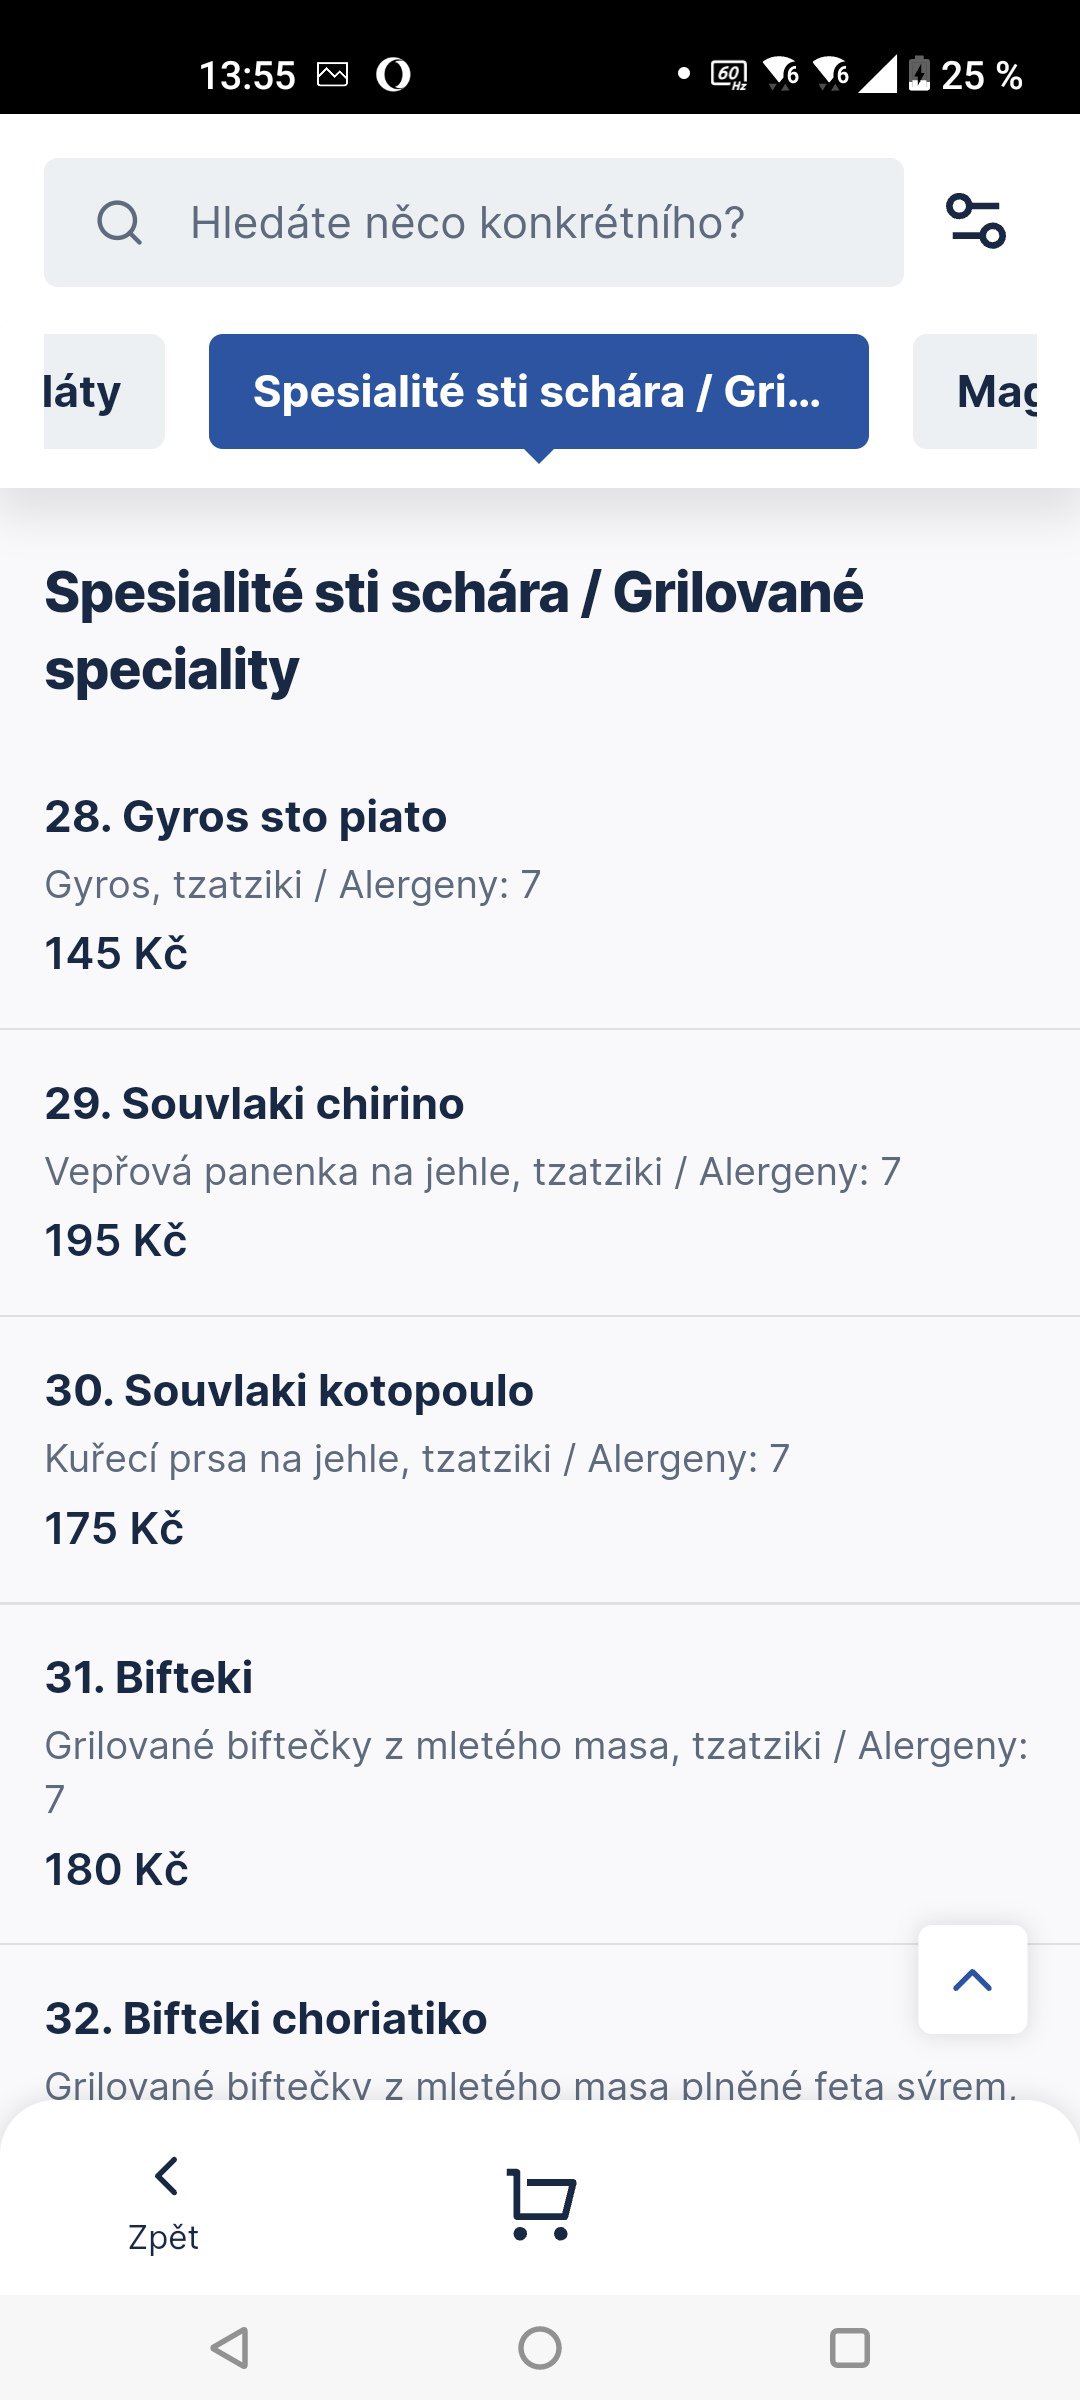Tap the 145 Kč price of Gyros
This screenshot has width=1080, height=2400.
click(x=116, y=953)
